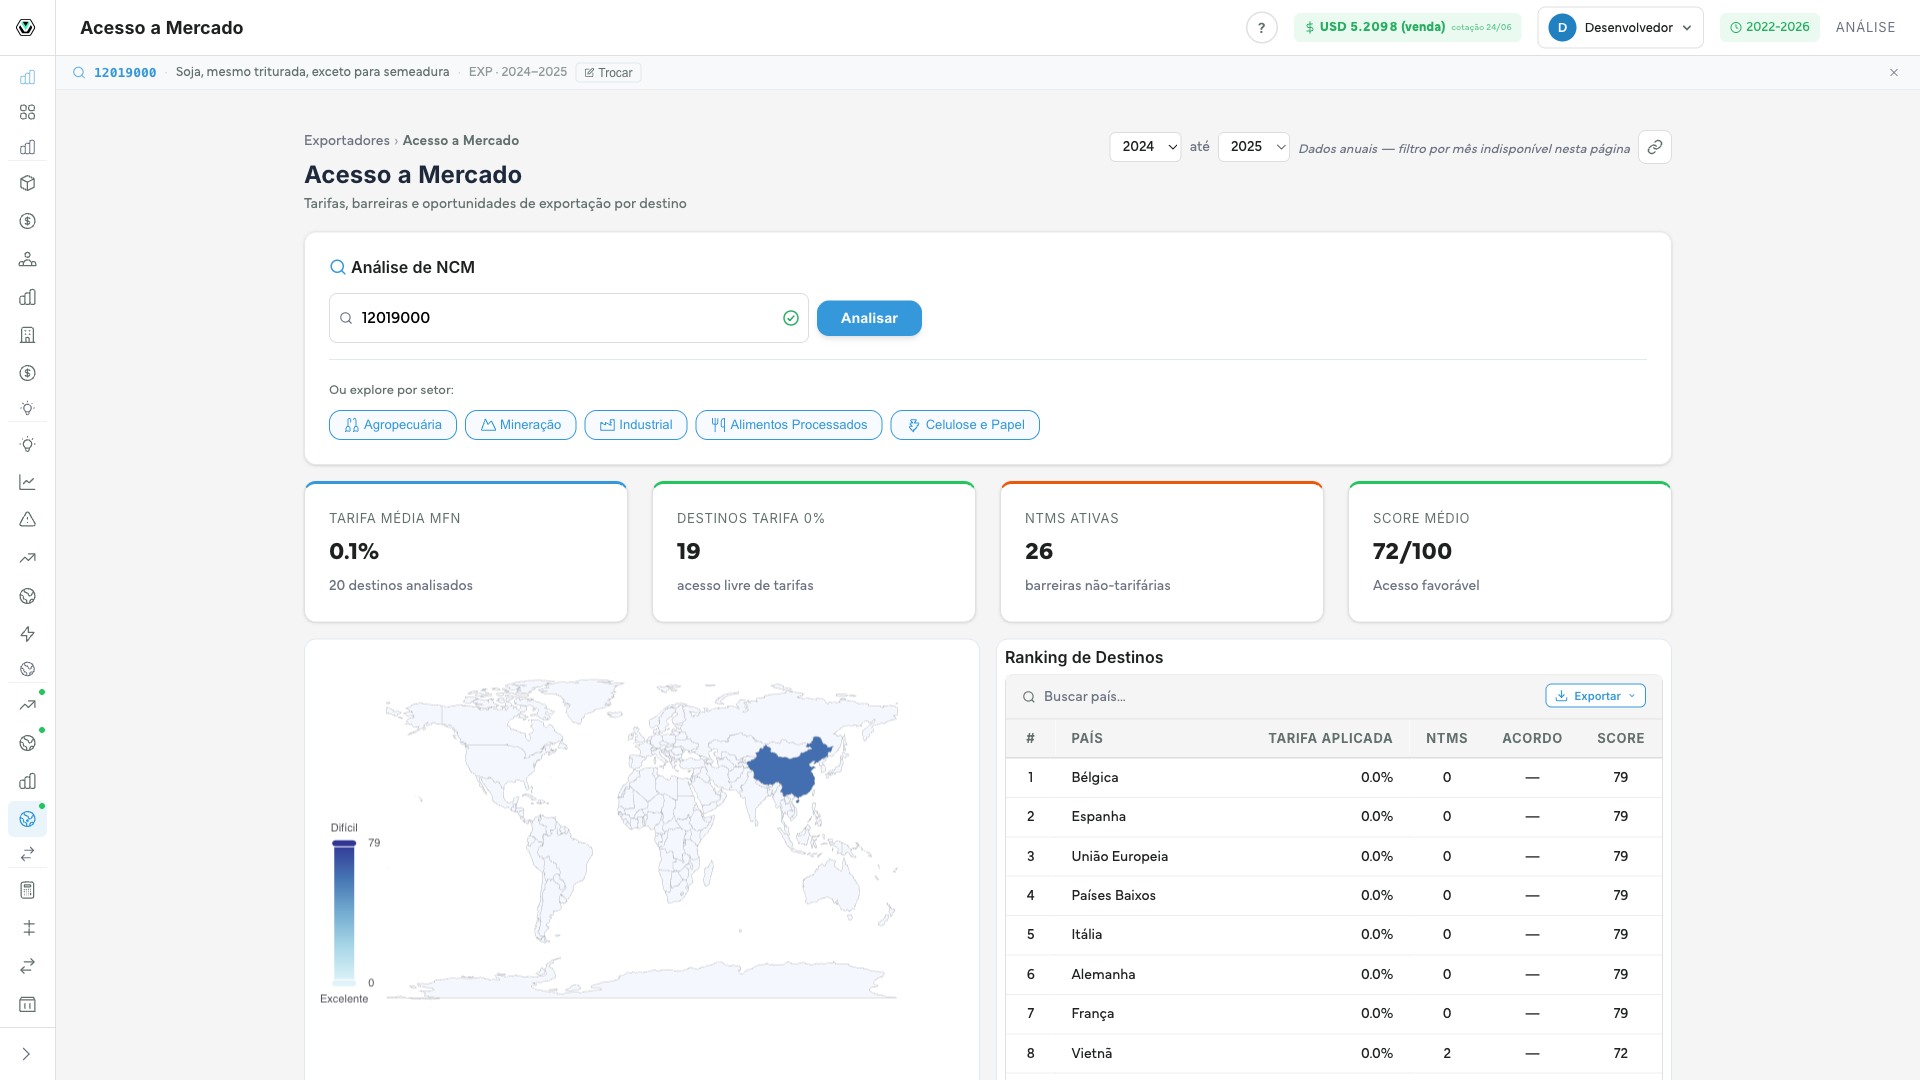The image size is (1920, 1080).
Task: Click the Buscar país search field
Action: [x=1280, y=697]
